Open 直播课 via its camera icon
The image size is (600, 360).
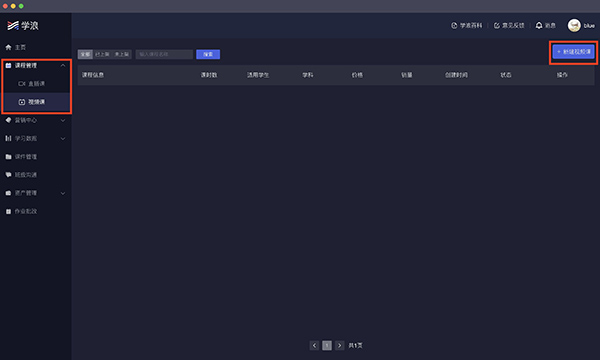pyautogui.click(x=22, y=83)
